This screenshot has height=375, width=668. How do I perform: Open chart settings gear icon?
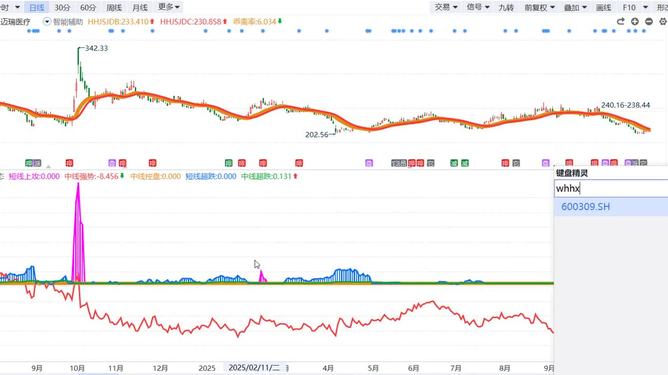663,21
